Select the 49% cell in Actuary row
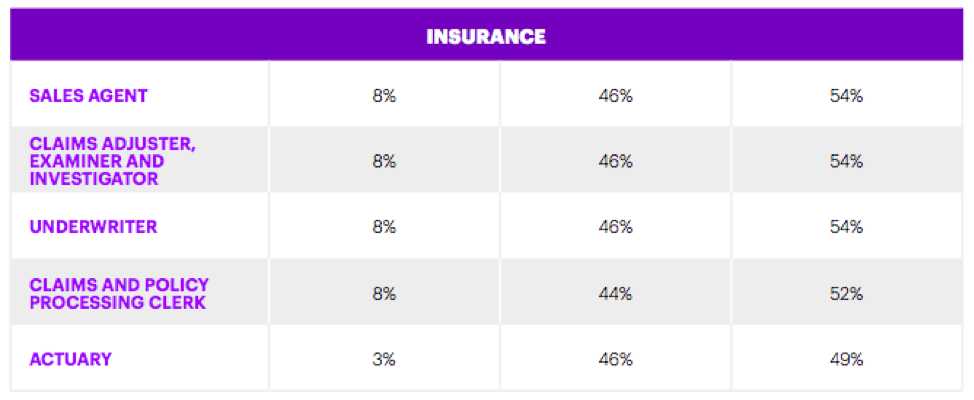The width and height of the screenshot is (974, 400). pyautogui.click(x=846, y=359)
